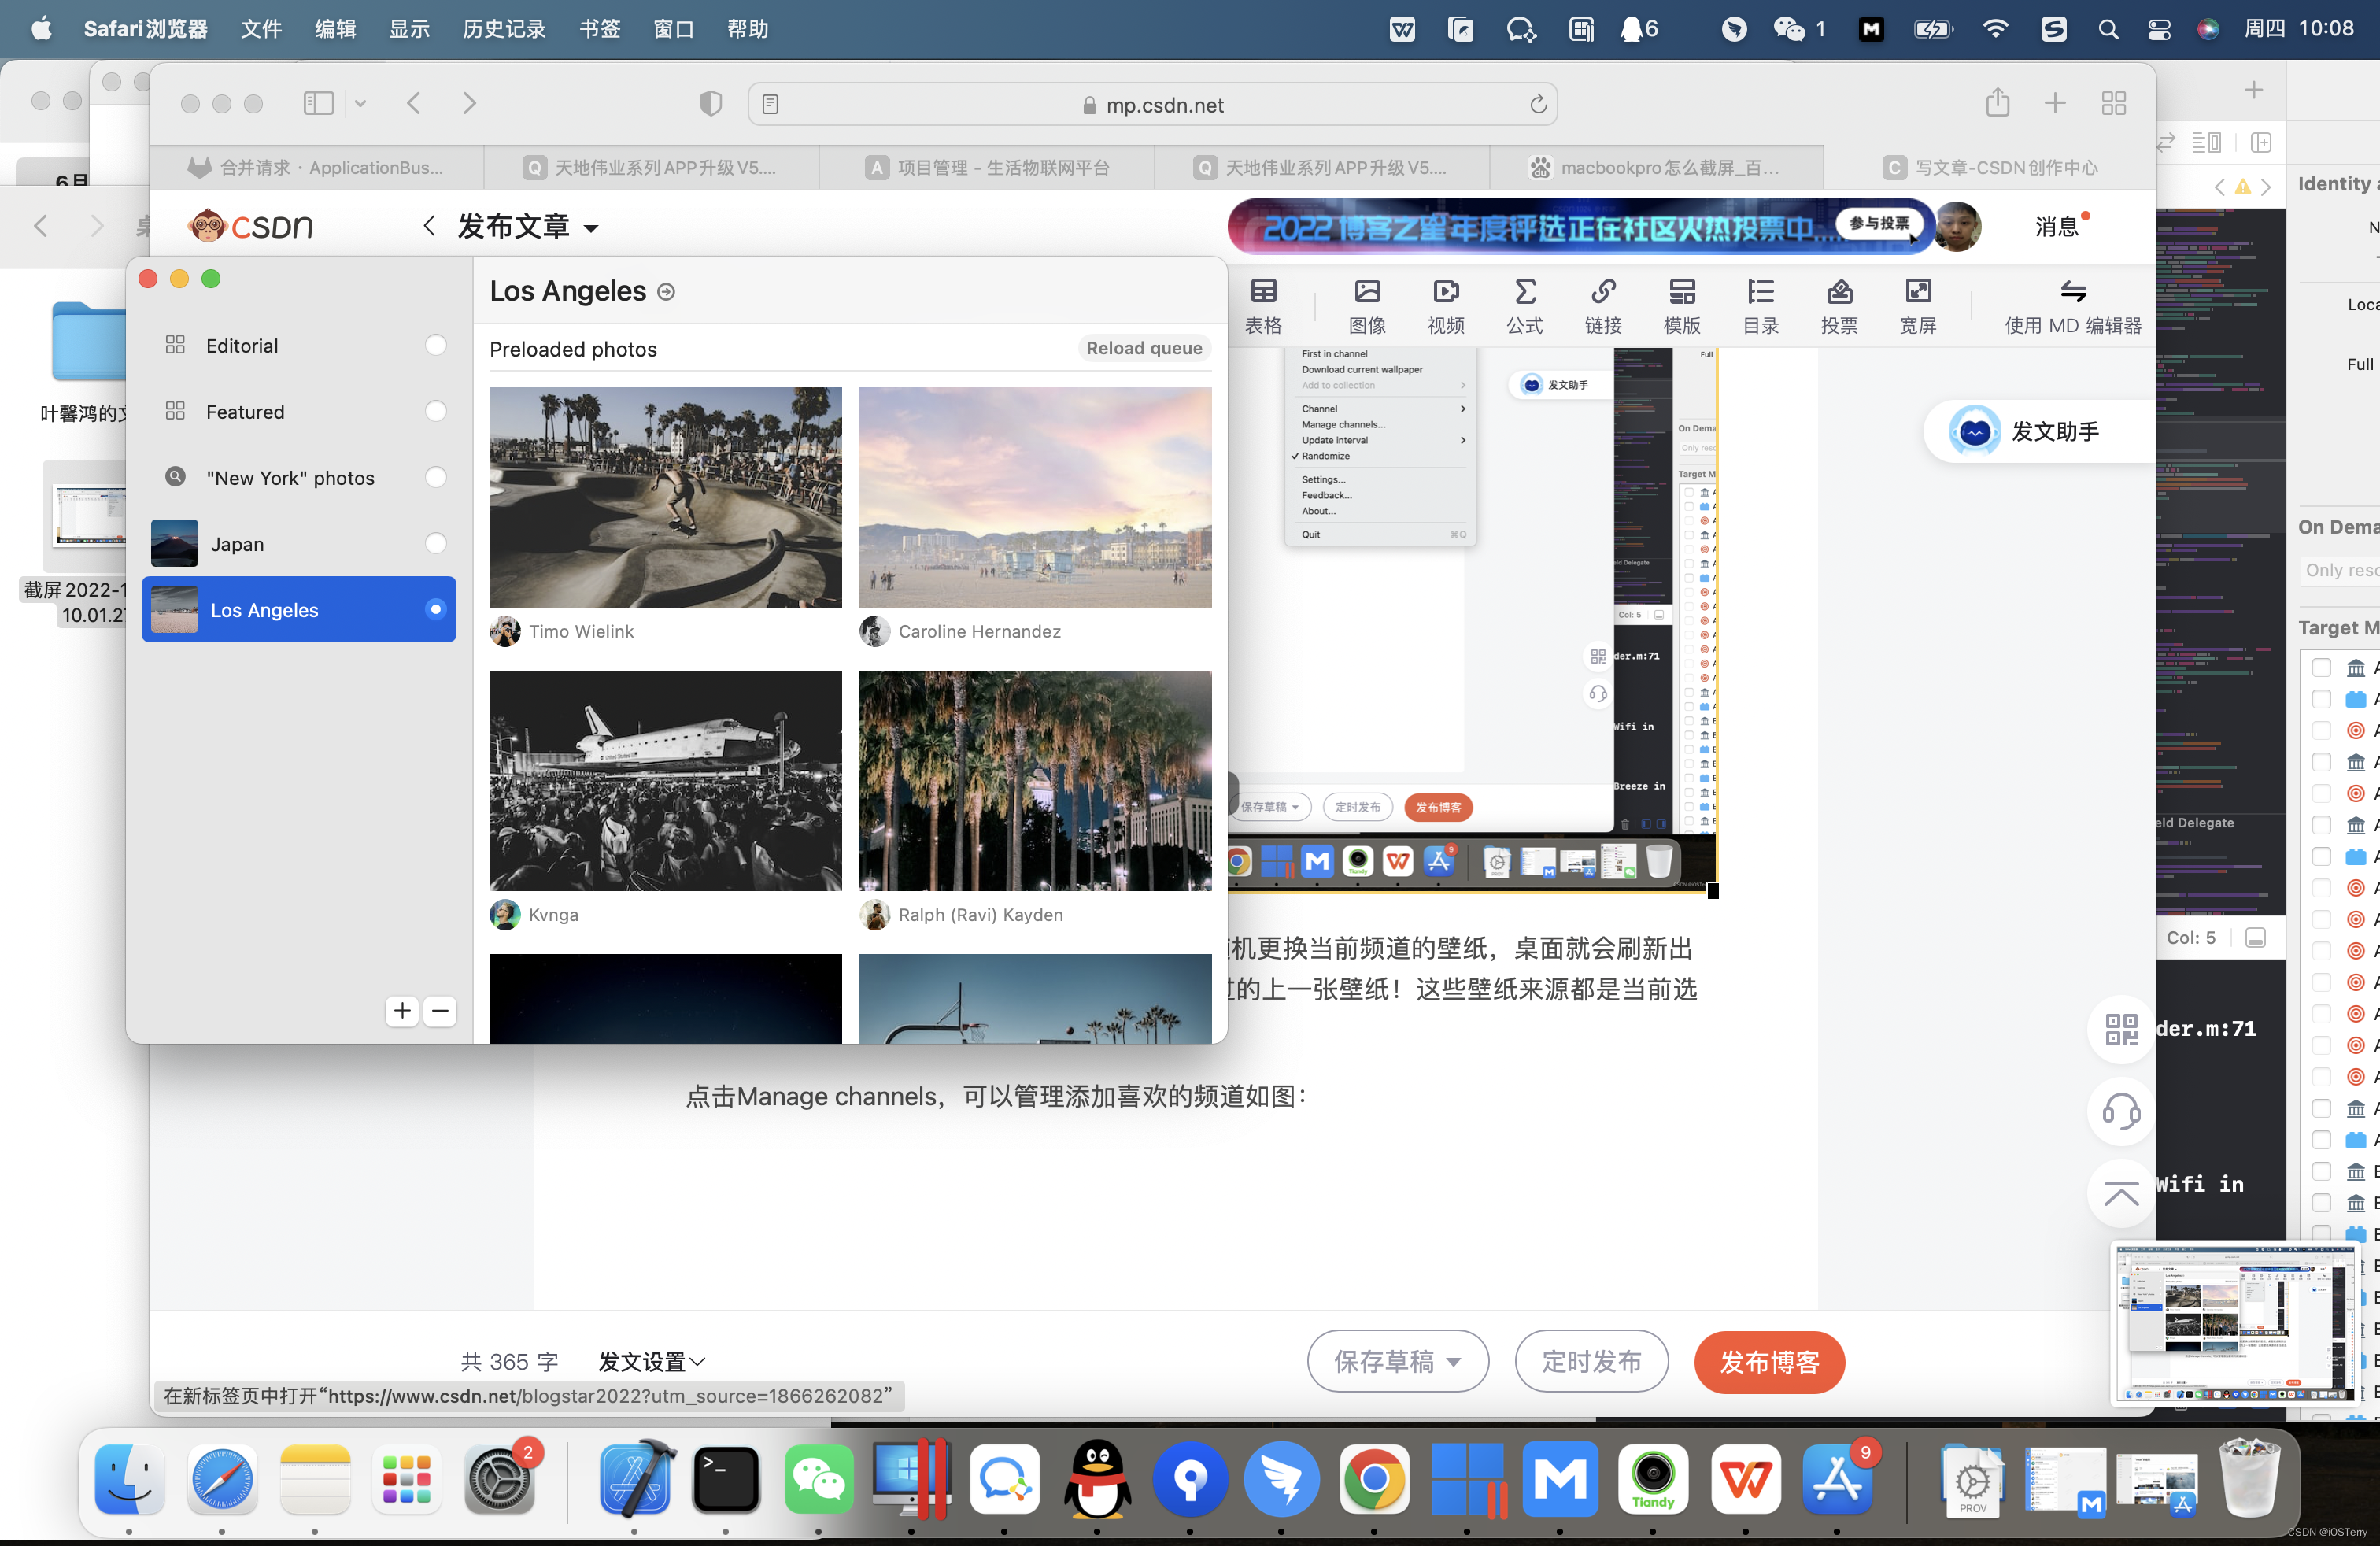Go forward in Safari history
The image size is (2380, 1546).
[x=469, y=103]
